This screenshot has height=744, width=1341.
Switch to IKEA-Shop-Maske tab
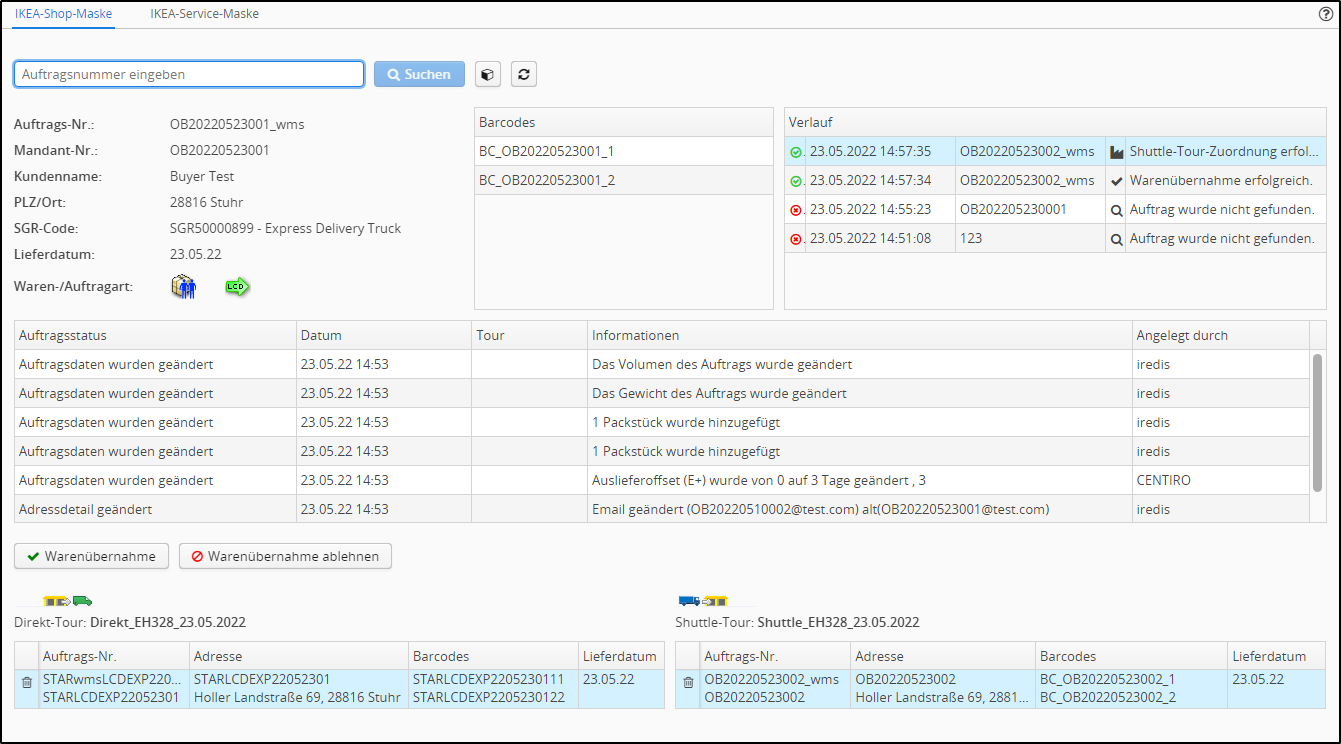(63, 14)
